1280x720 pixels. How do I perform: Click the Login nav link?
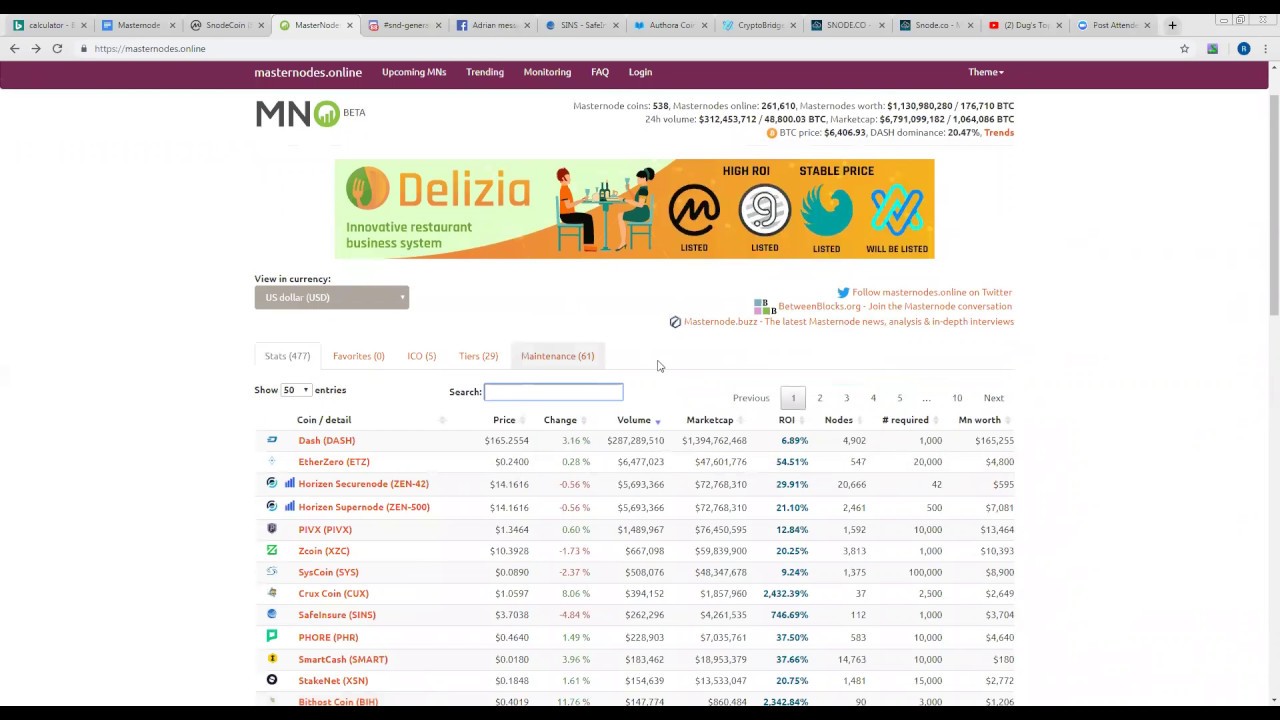[640, 72]
